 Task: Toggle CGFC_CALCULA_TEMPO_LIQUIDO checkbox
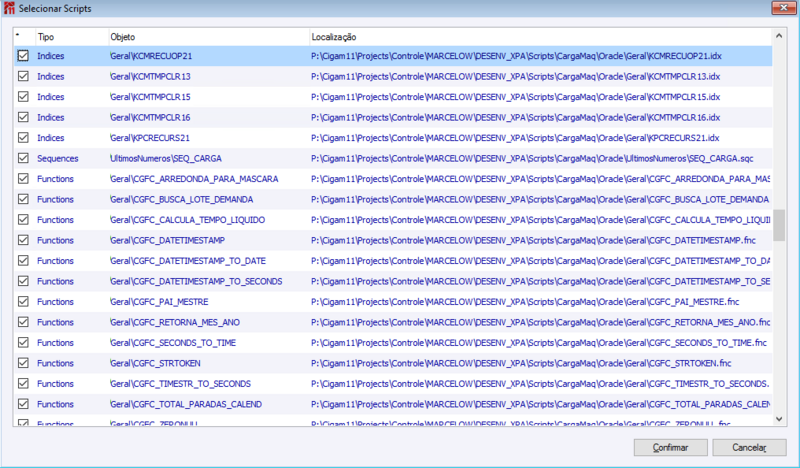(x=23, y=219)
